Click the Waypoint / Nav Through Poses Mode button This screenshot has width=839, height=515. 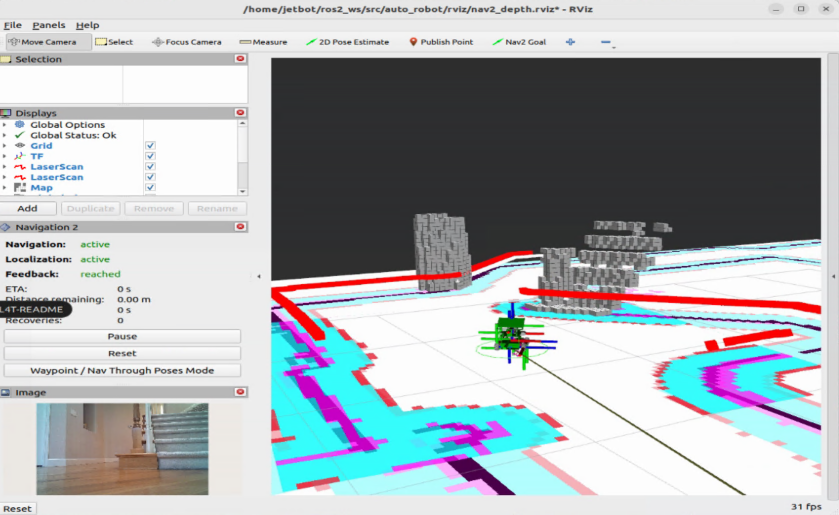122,370
